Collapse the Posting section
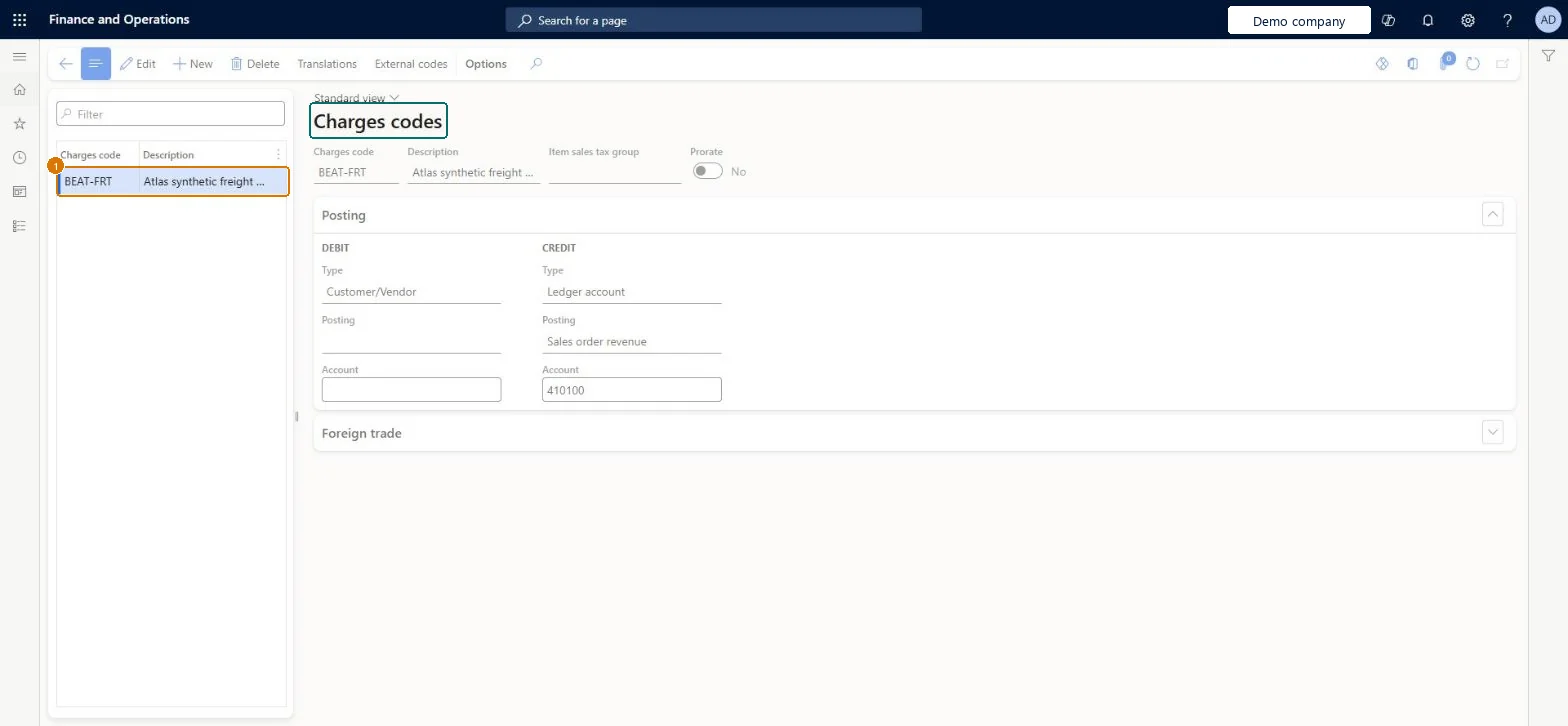Screen dimensions: 1568x726 pos(1493,214)
